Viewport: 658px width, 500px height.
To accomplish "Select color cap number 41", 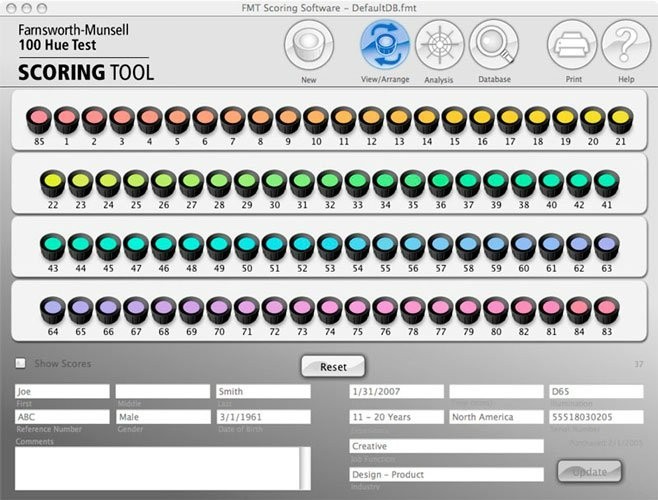I will (x=607, y=183).
